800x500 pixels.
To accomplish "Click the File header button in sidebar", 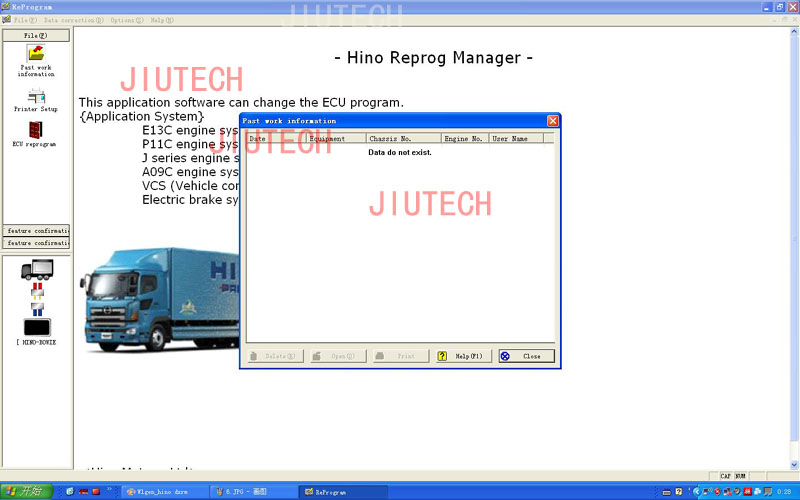I will tap(36, 35).
